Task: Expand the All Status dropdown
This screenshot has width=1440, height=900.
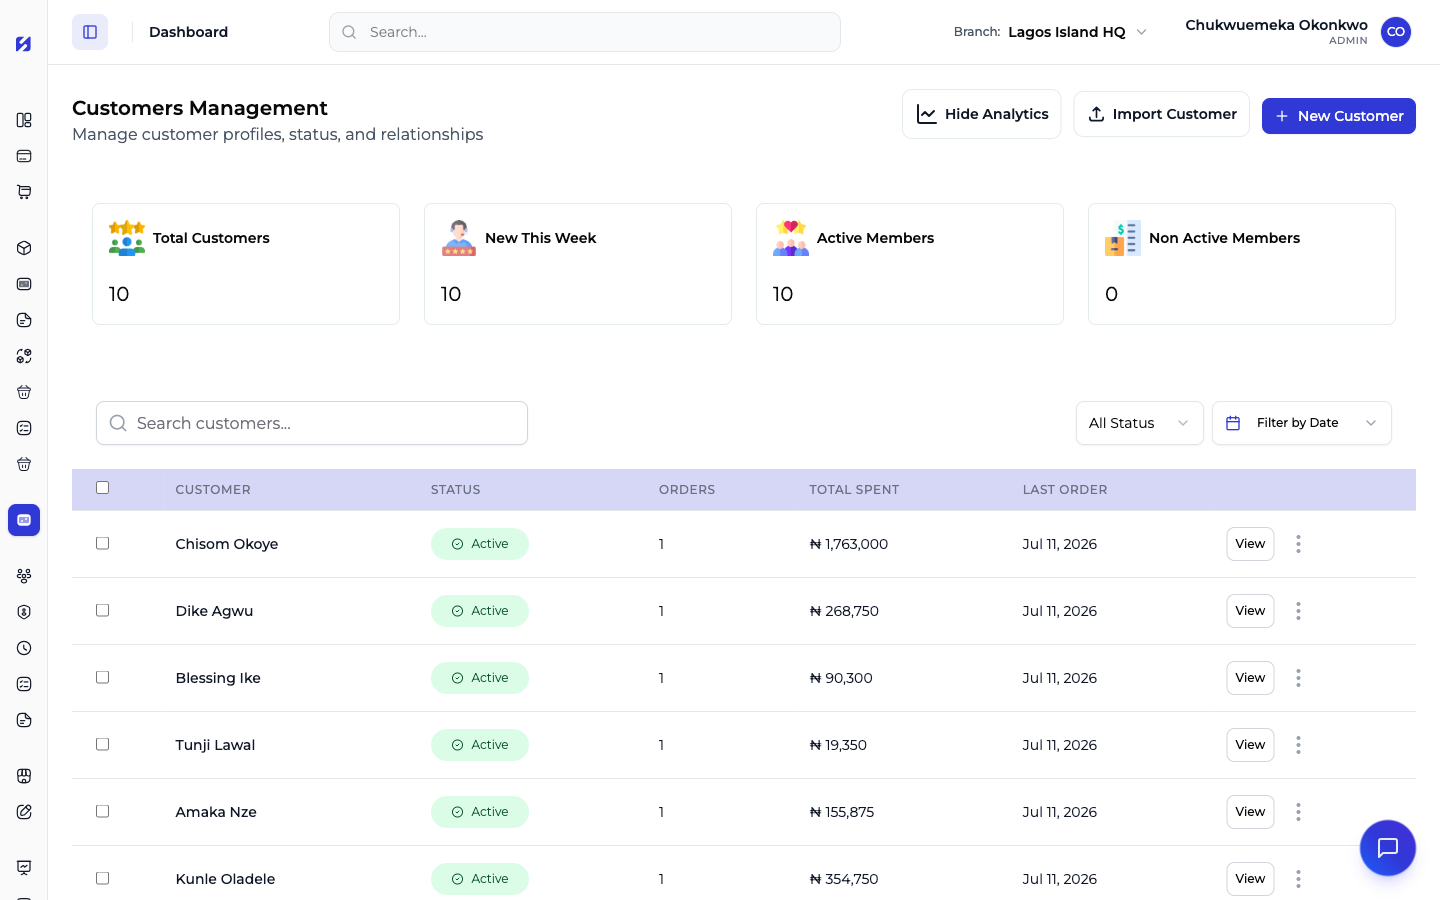Action: click(1139, 423)
